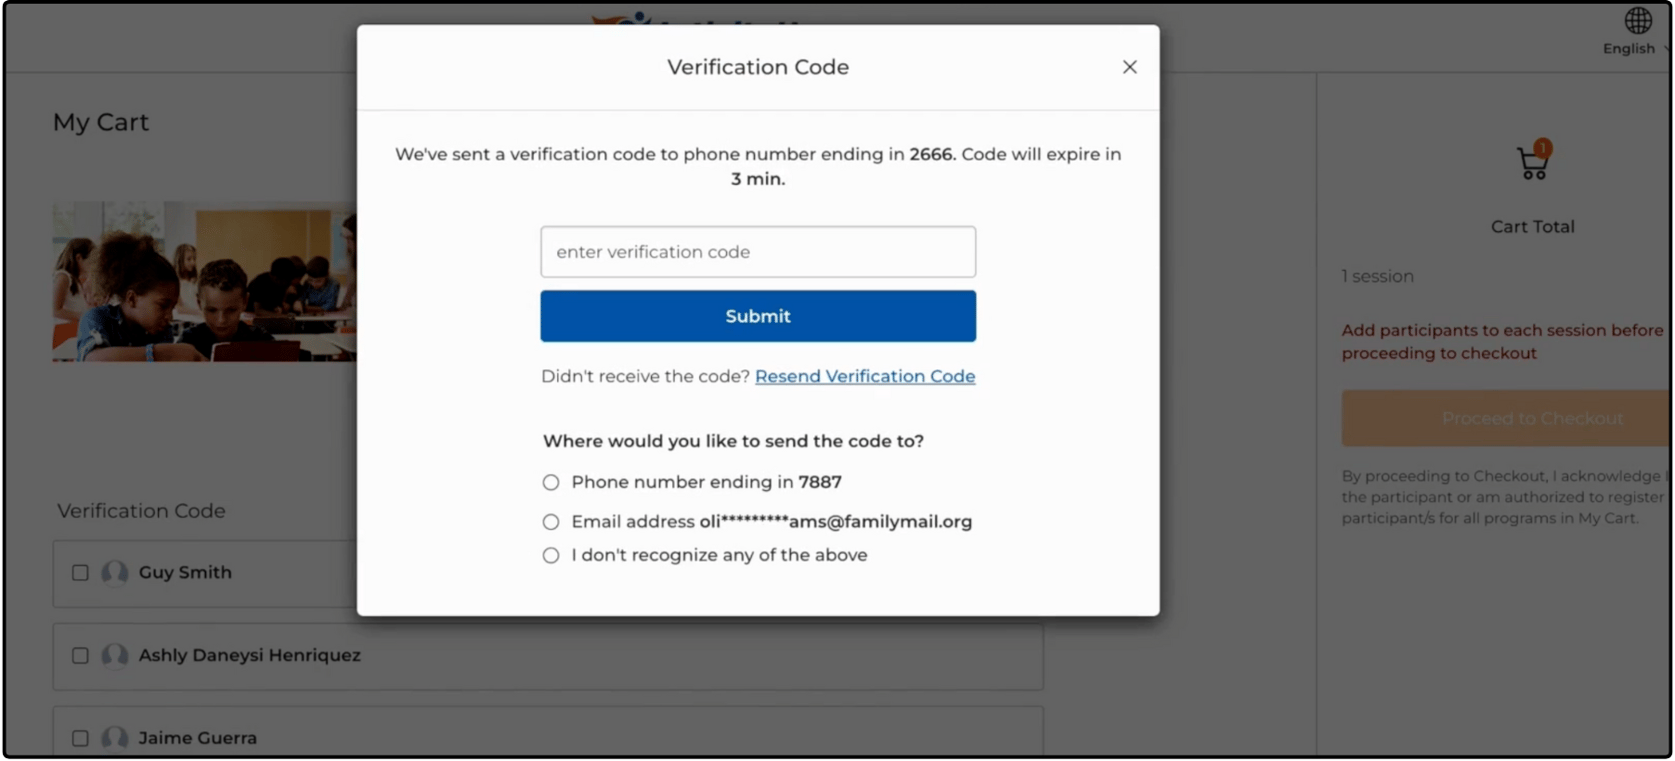Click the globe language icon
This screenshot has height=761, width=1675.
click(1637, 20)
